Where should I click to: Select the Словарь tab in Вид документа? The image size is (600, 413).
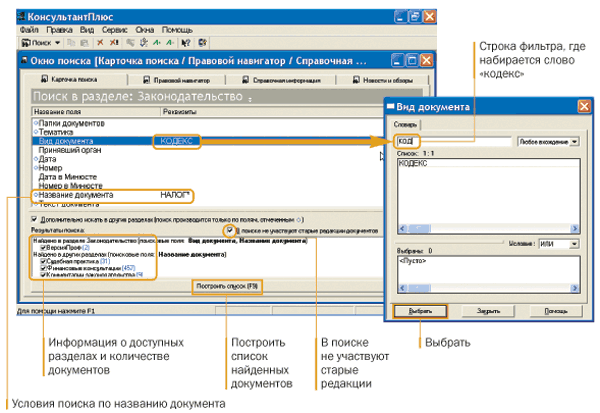pos(405,124)
